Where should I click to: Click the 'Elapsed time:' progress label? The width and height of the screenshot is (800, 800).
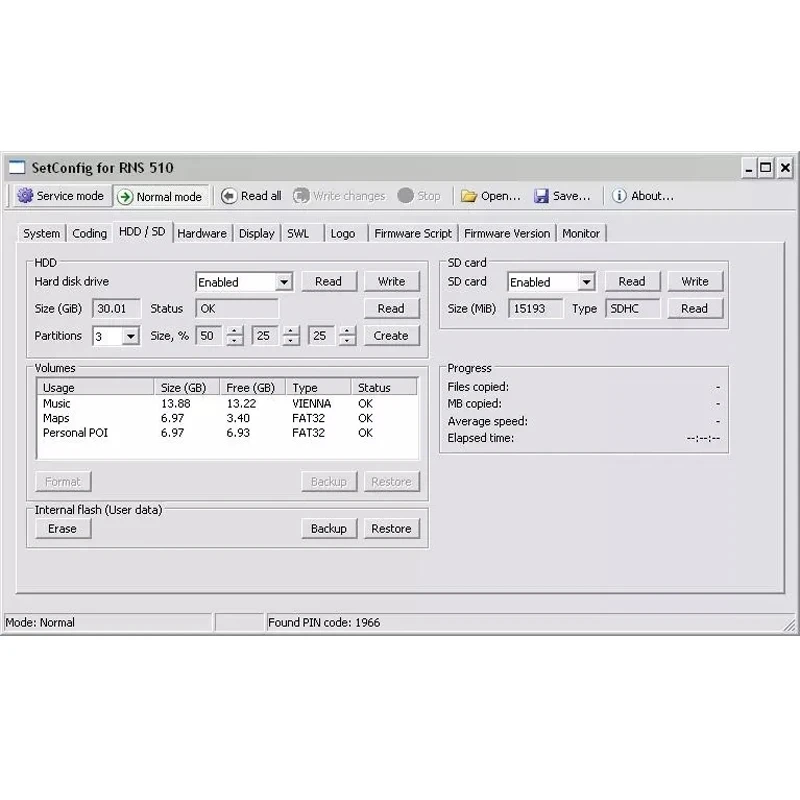481,438
